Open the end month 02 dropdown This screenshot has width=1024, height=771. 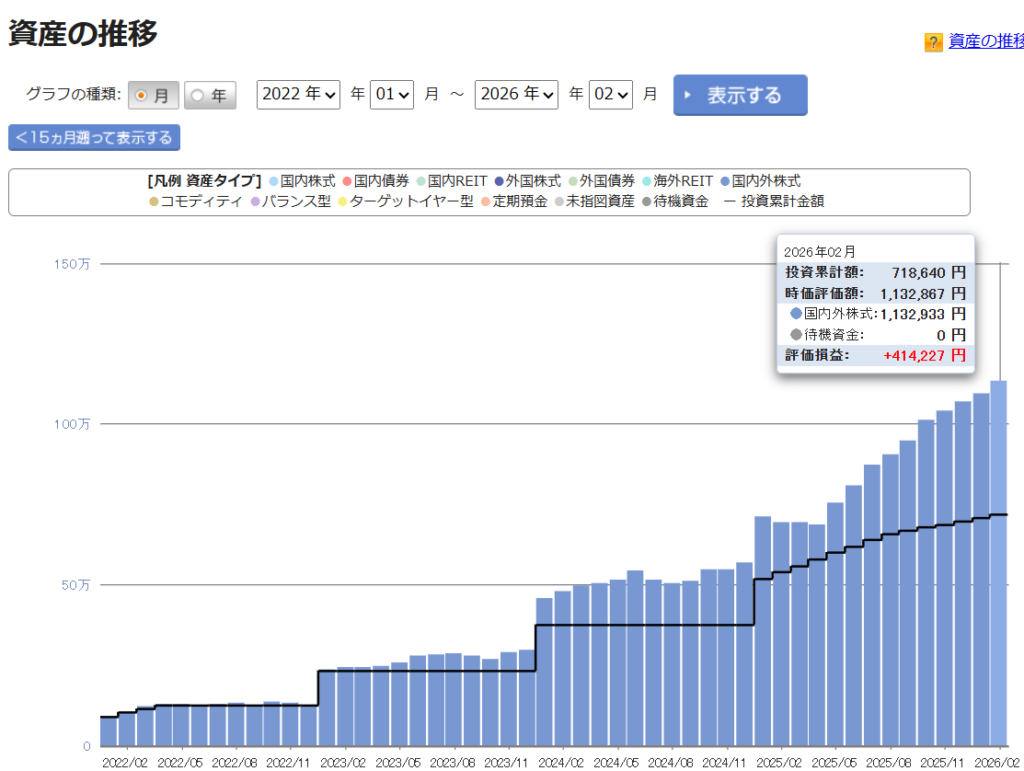point(611,94)
